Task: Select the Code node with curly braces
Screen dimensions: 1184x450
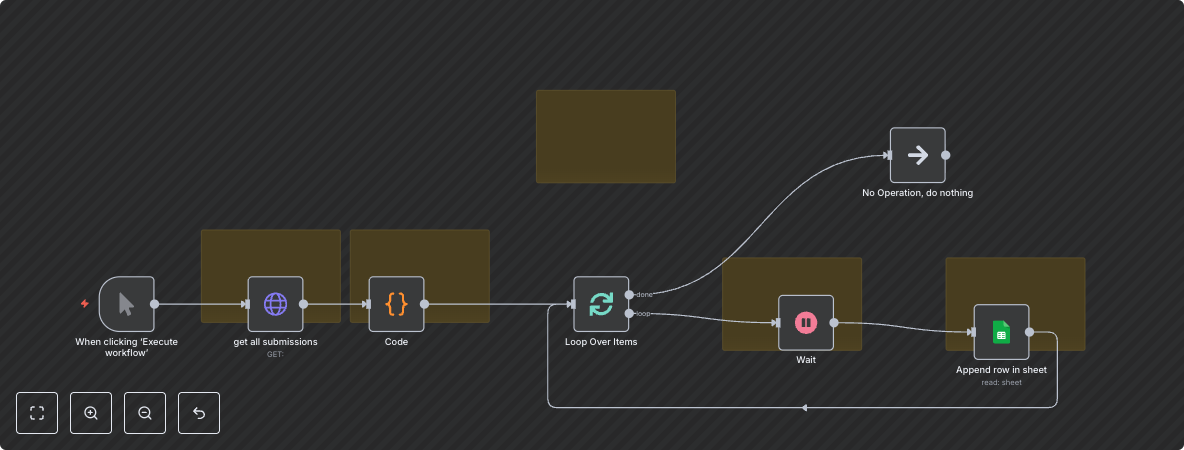Action: (x=396, y=304)
